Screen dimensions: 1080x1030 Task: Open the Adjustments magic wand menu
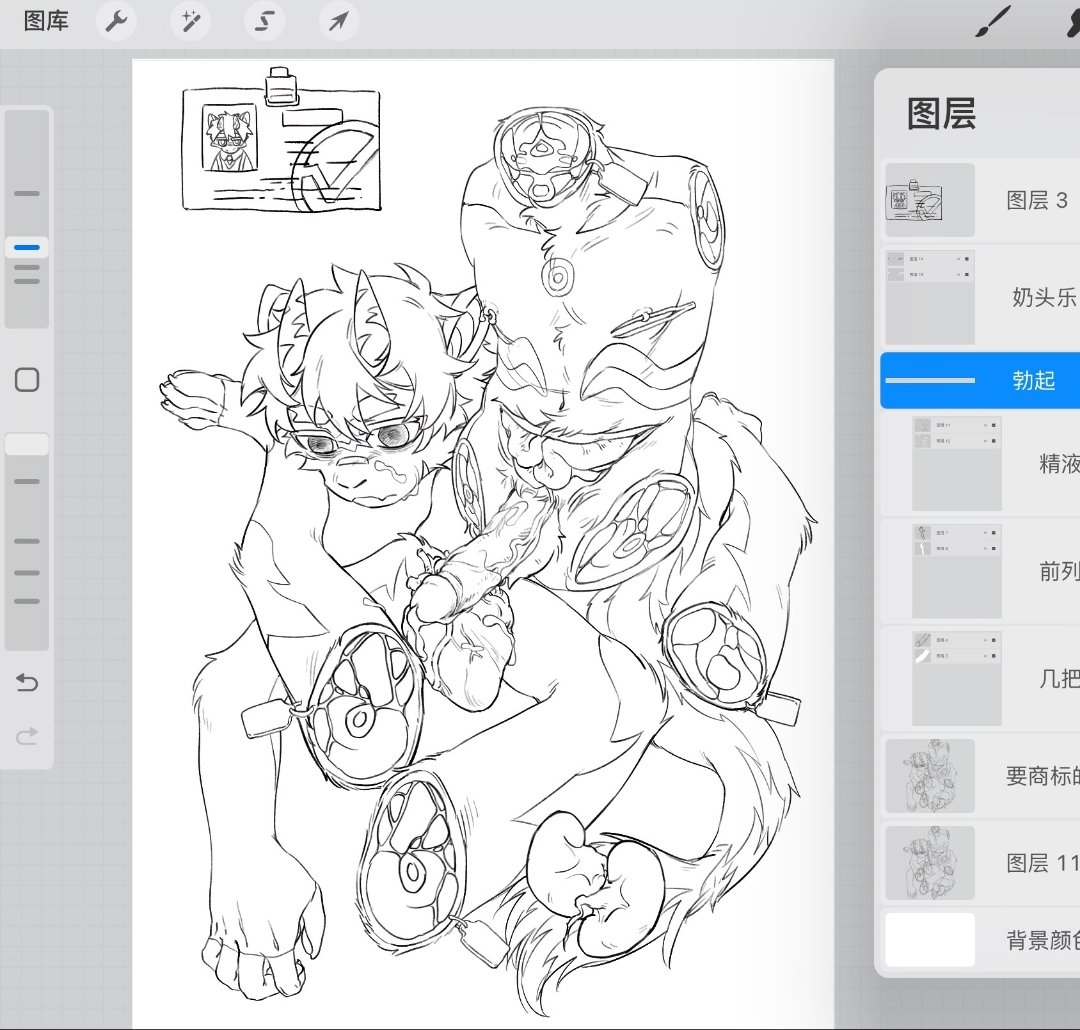click(x=190, y=21)
